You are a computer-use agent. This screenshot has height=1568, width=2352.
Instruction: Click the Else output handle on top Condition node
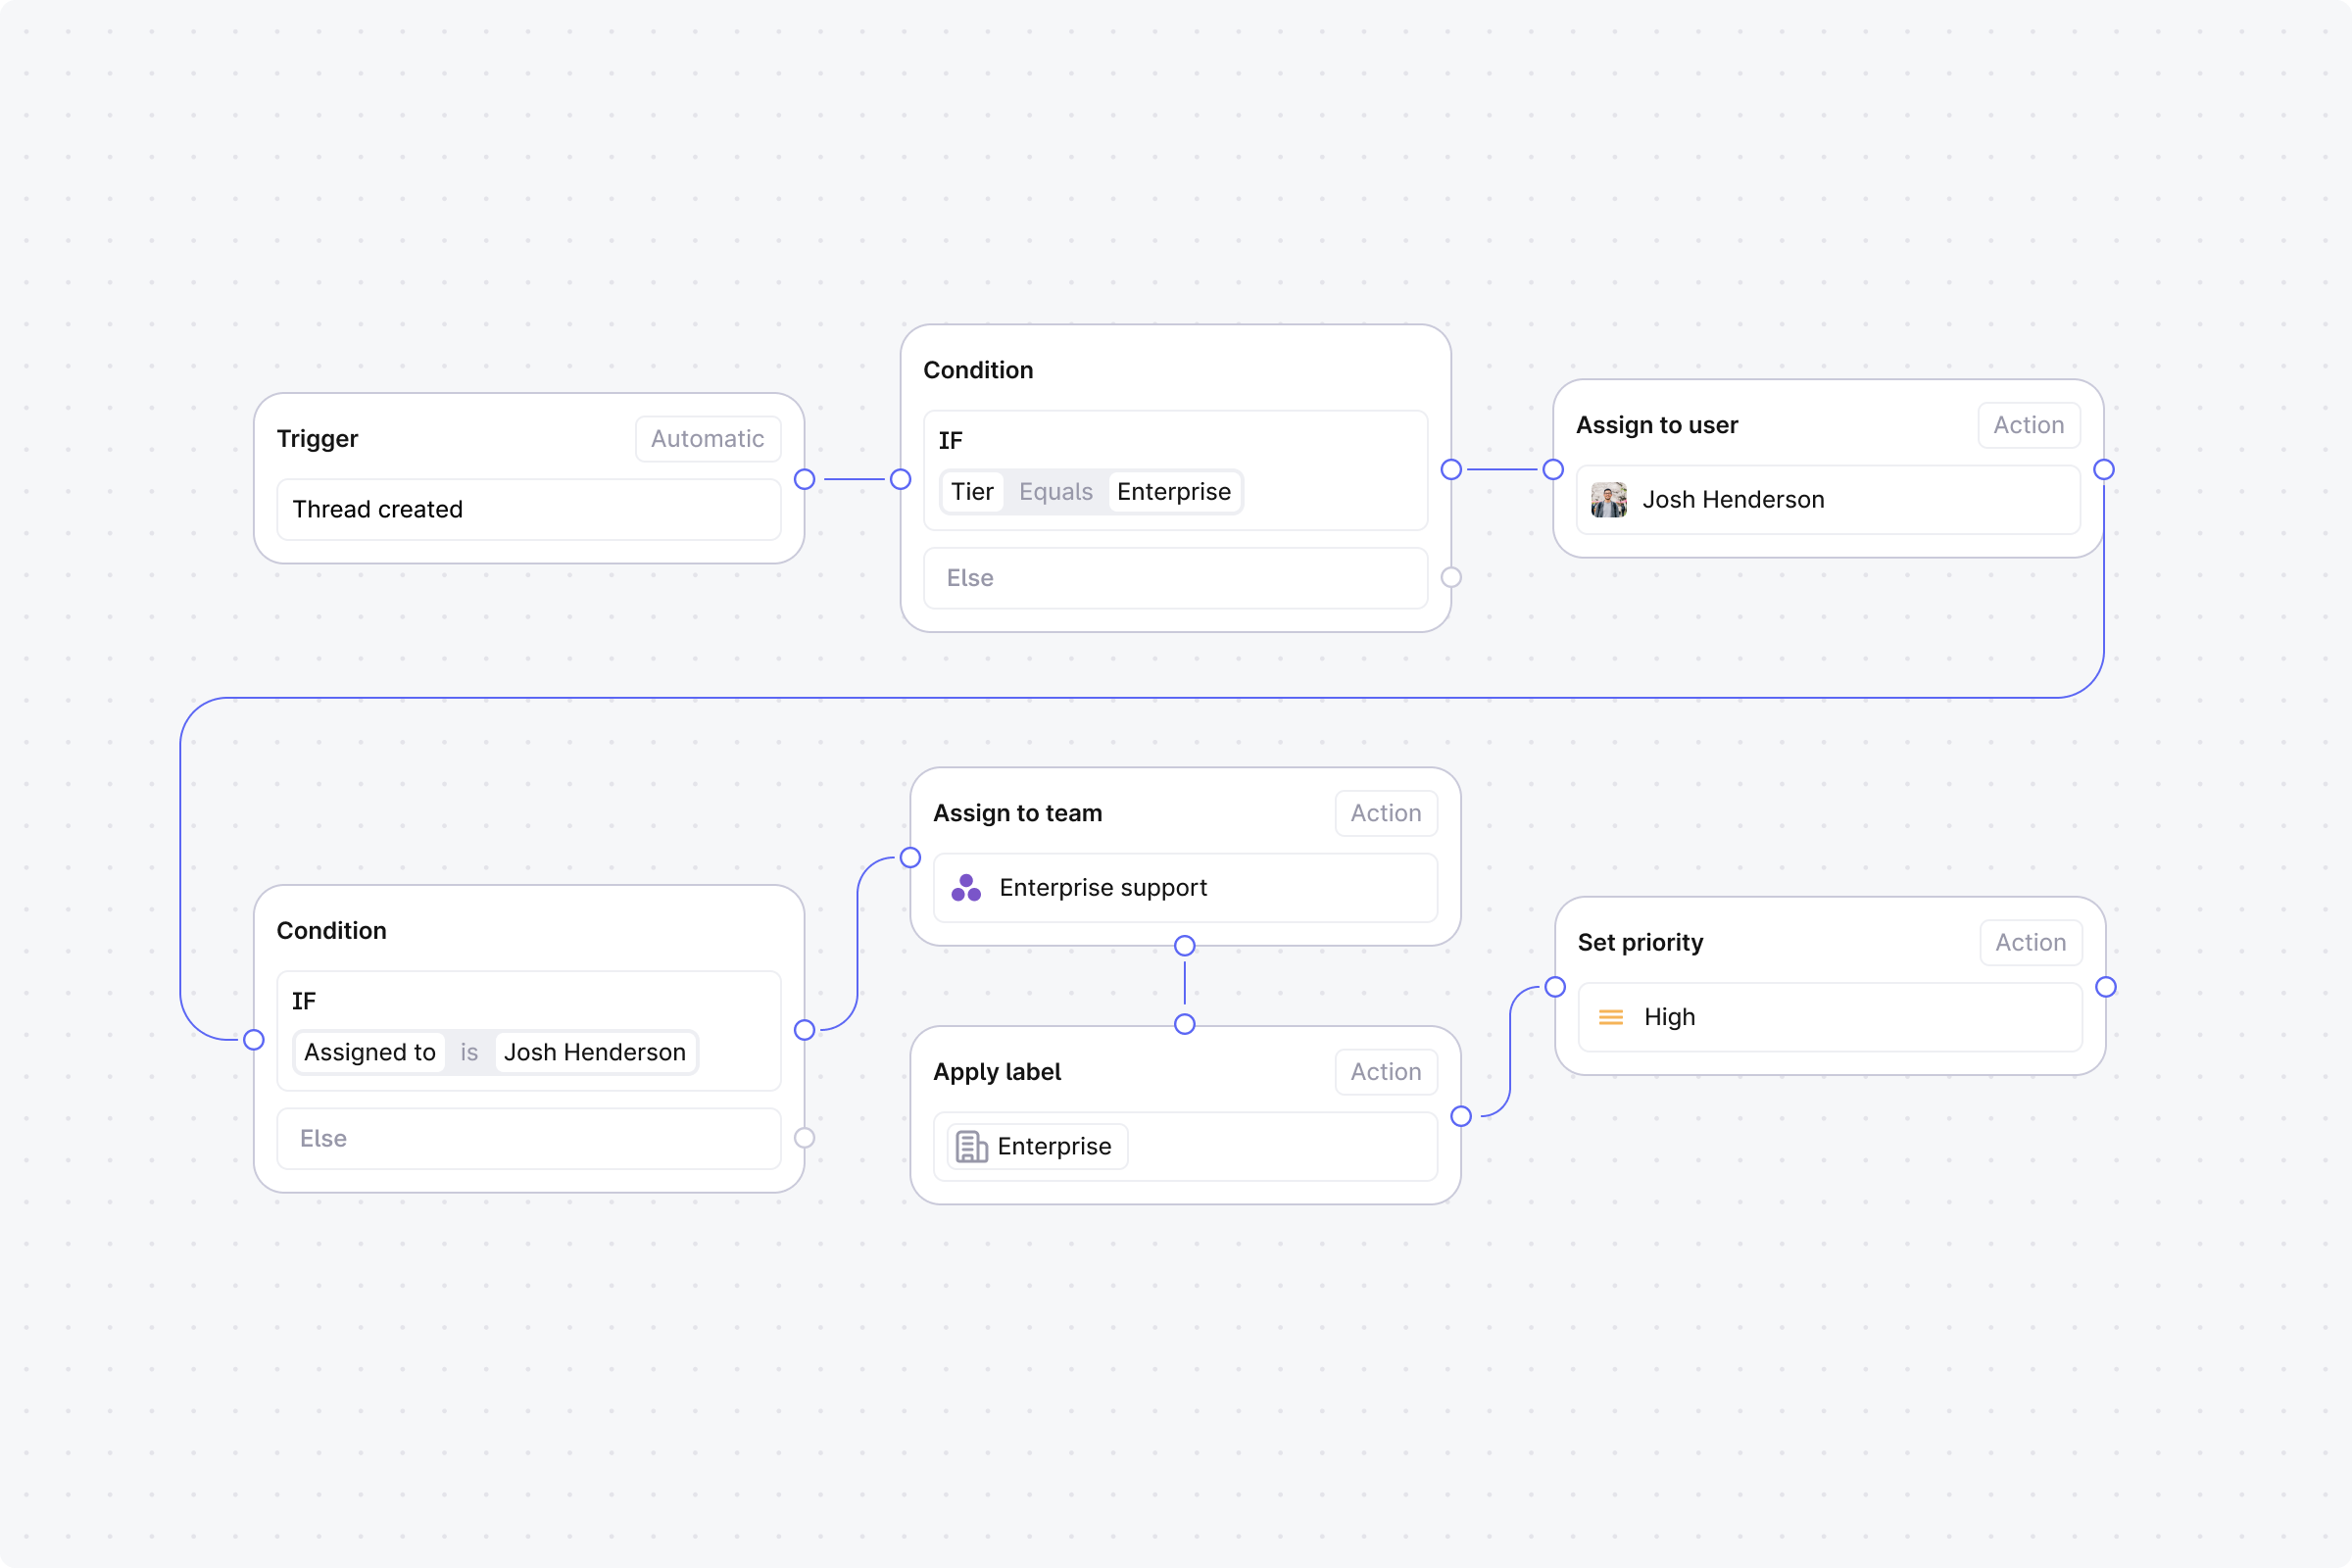(1452, 577)
